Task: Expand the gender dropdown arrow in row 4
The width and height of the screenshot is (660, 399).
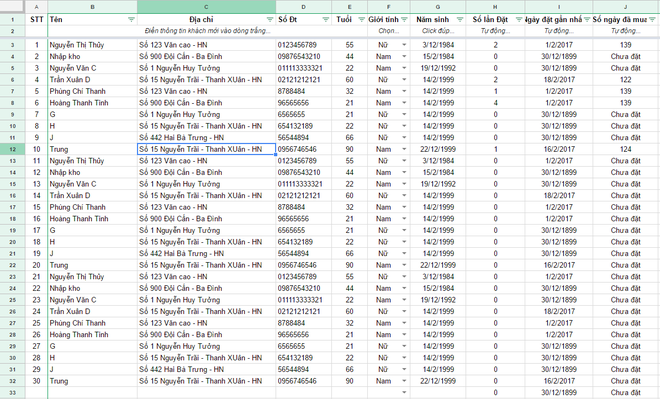Action: tap(404, 57)
